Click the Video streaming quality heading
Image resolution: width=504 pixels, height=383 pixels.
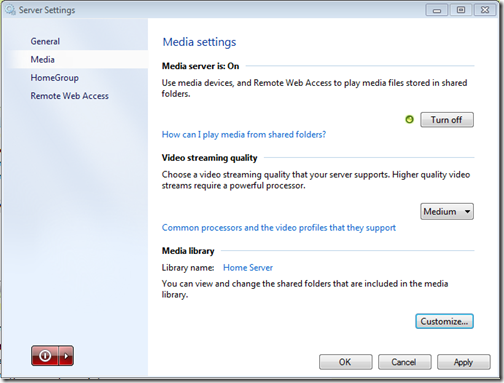pyautogui.click(x=209, y=158)
